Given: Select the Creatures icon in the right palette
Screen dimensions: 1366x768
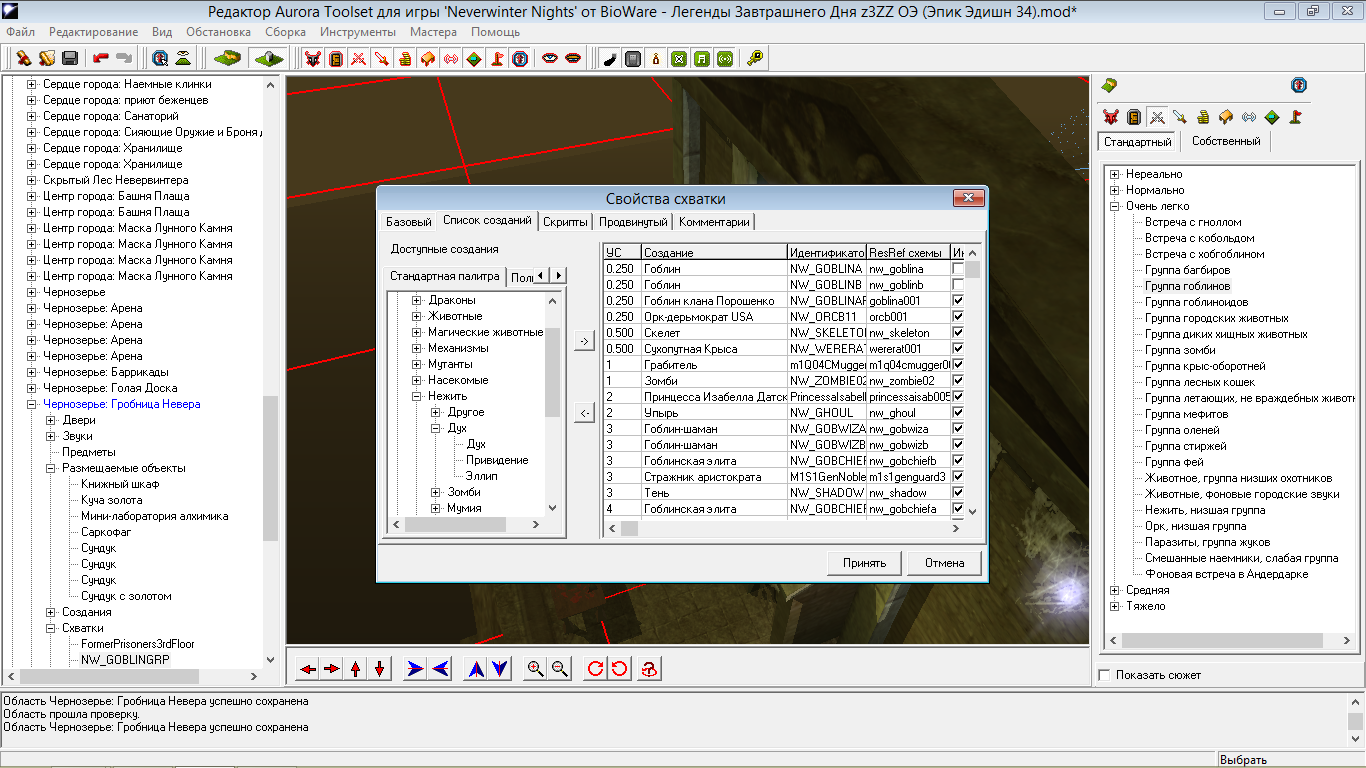Looking at the screenshot, I should (1111, 117).
